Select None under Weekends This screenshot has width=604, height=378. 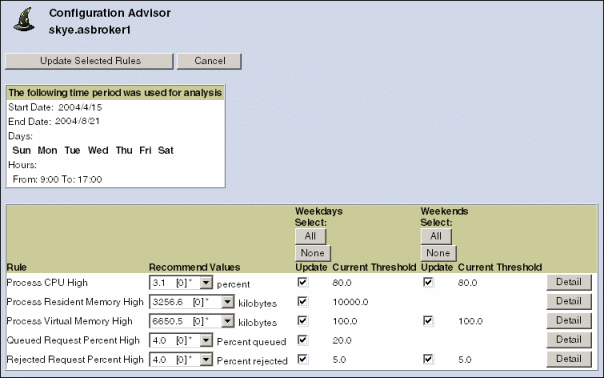click(438, 253)
